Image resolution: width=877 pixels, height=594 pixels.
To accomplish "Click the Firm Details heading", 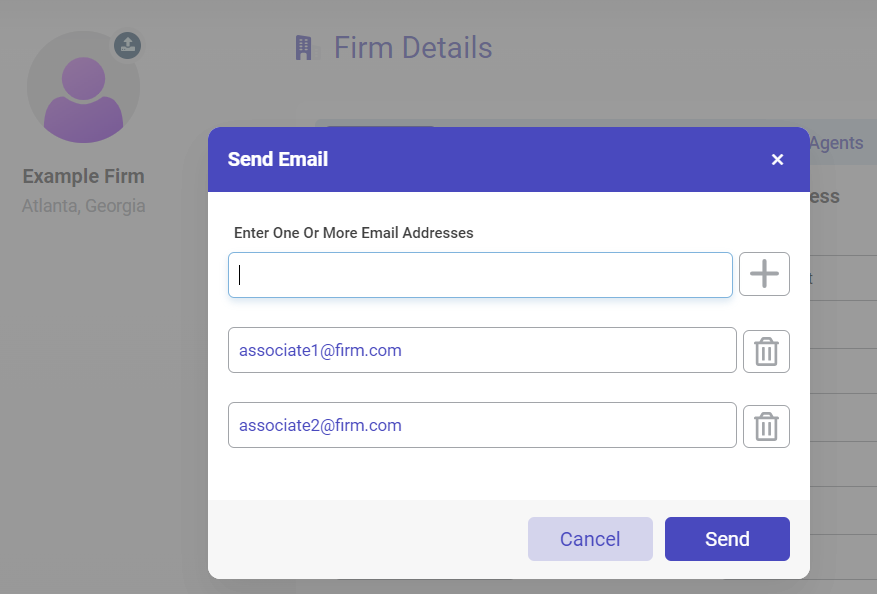I will pos(413,48).
